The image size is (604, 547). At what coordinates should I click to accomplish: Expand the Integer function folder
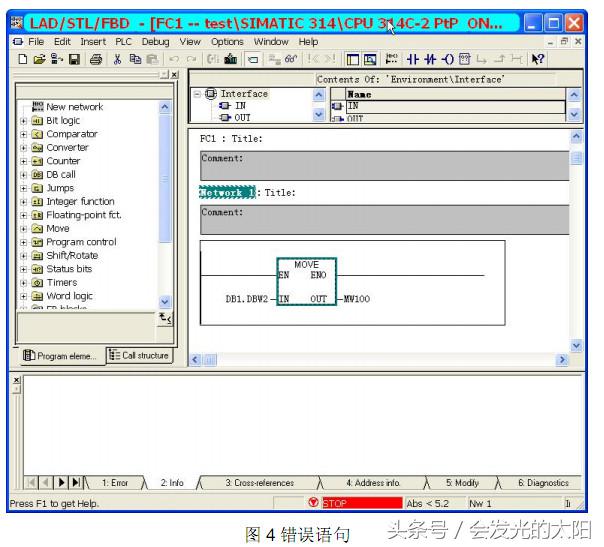23,202
